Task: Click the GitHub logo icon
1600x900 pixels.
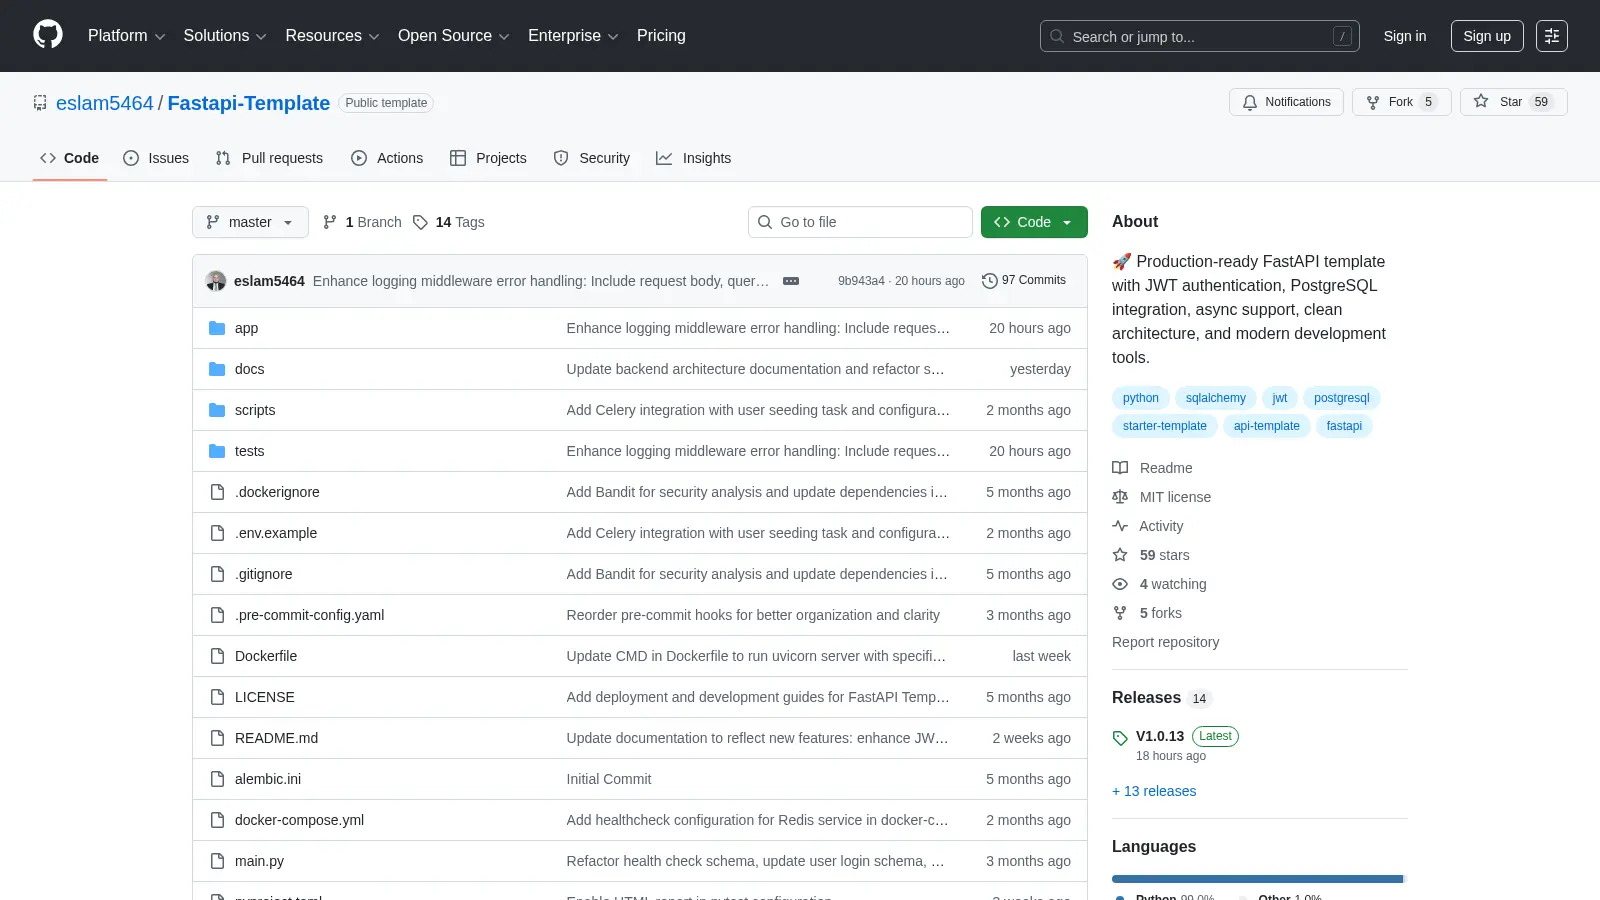Action: coord(48,35)
